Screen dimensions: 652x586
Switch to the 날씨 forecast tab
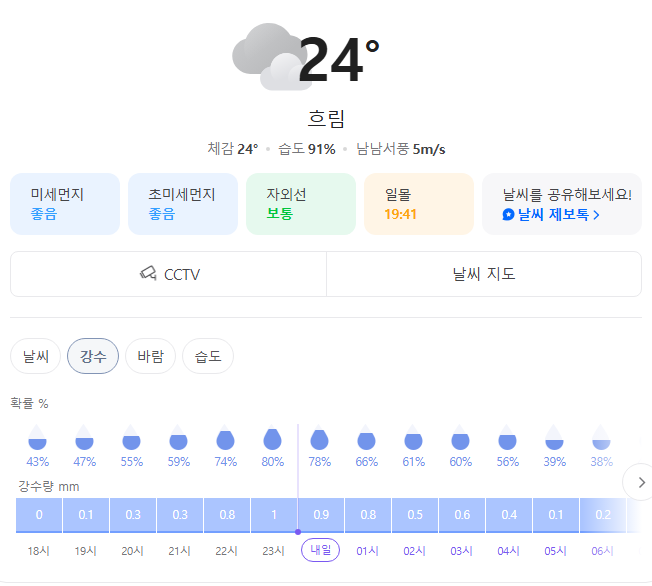pyautogui.click(x=36, y=356)
